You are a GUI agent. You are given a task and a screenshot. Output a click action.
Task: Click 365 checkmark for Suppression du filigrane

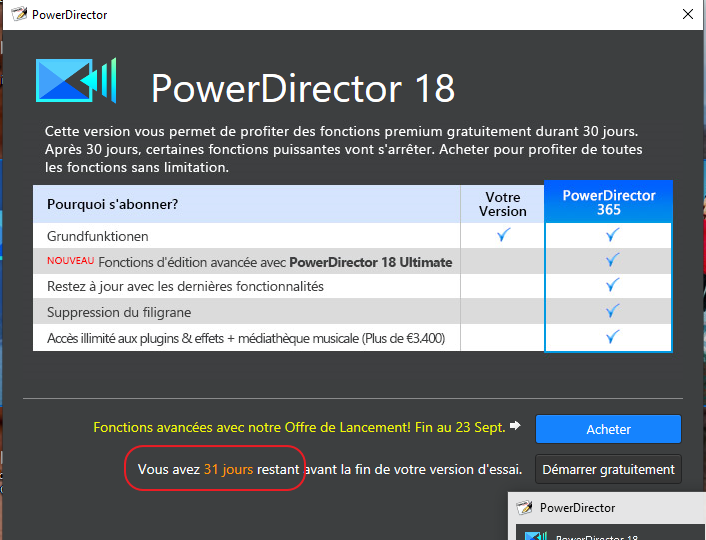tap(612, 311)
